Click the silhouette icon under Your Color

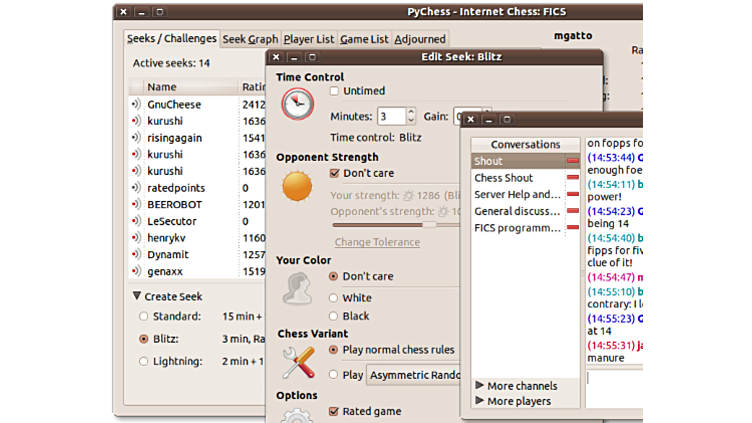point(297,287)
